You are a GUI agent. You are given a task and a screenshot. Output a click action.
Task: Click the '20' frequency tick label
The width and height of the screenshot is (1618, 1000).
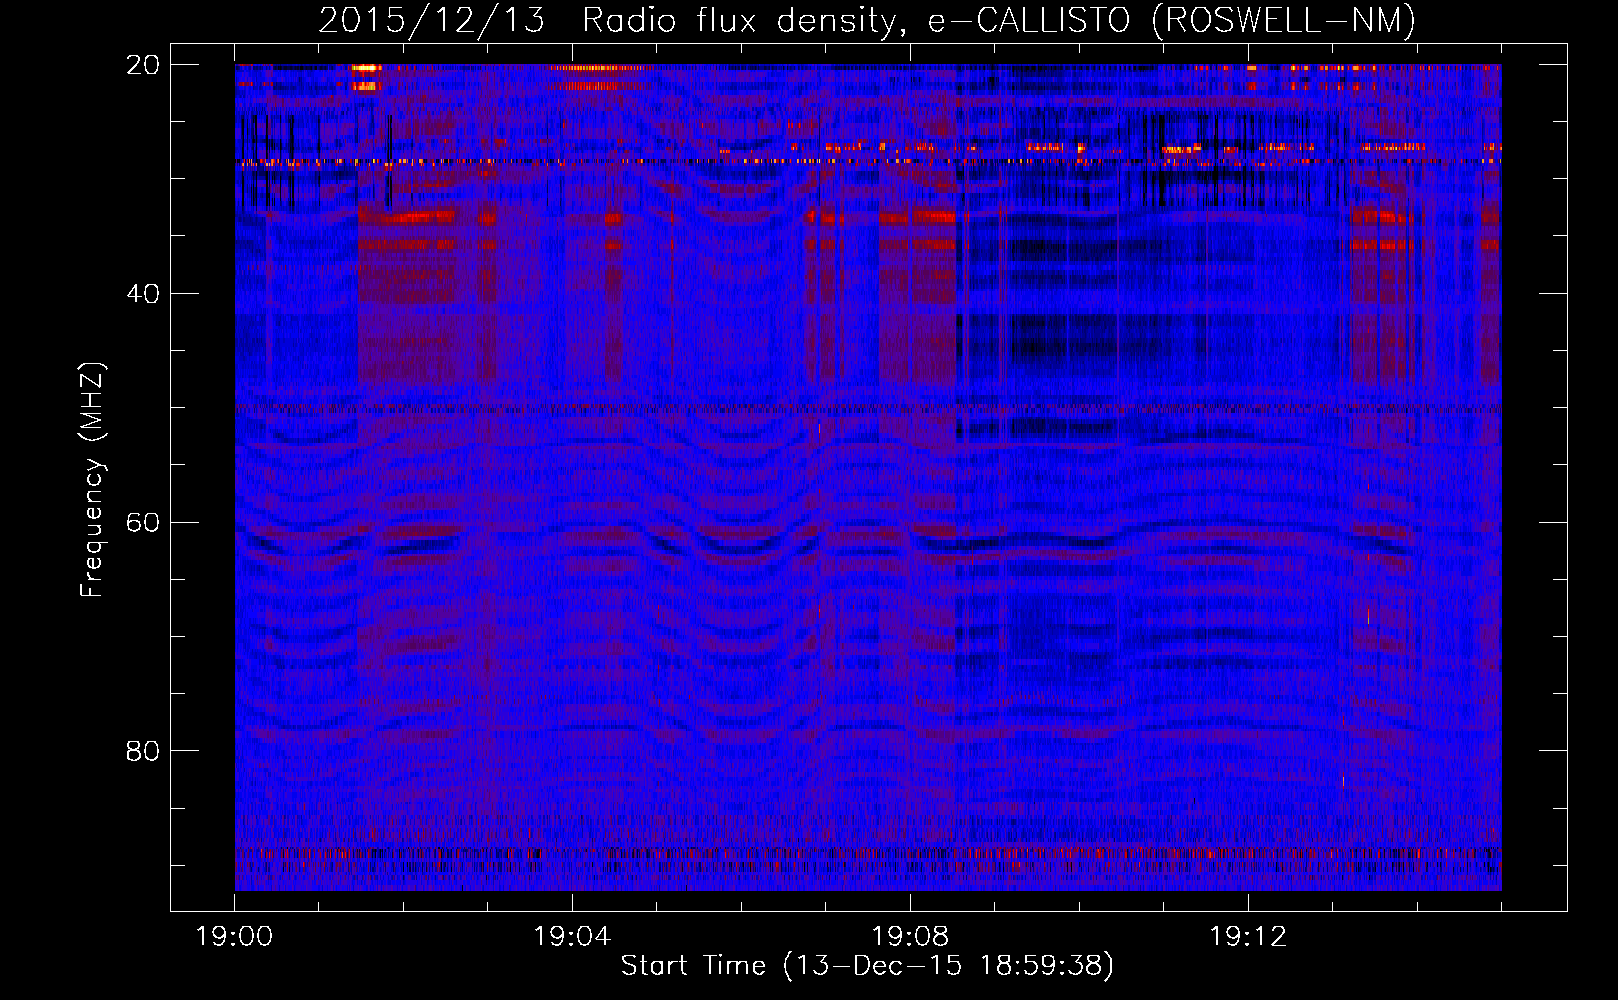(142, 65)
